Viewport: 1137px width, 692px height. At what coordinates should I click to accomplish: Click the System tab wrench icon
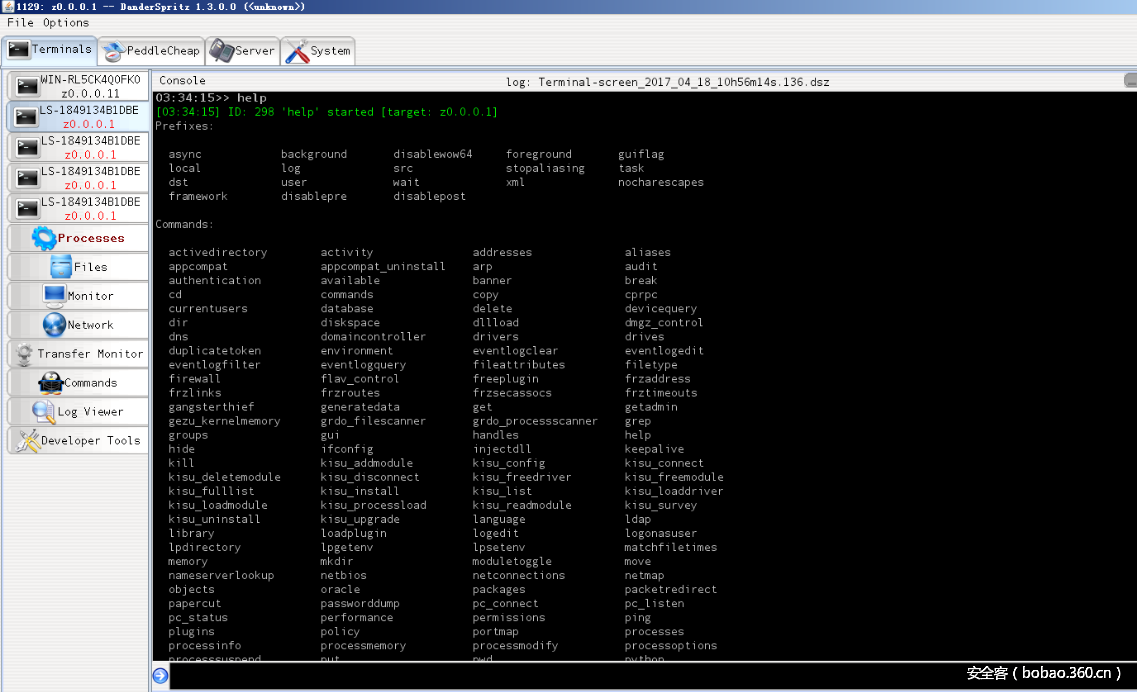pyautogui.click(x=297, y=52)
